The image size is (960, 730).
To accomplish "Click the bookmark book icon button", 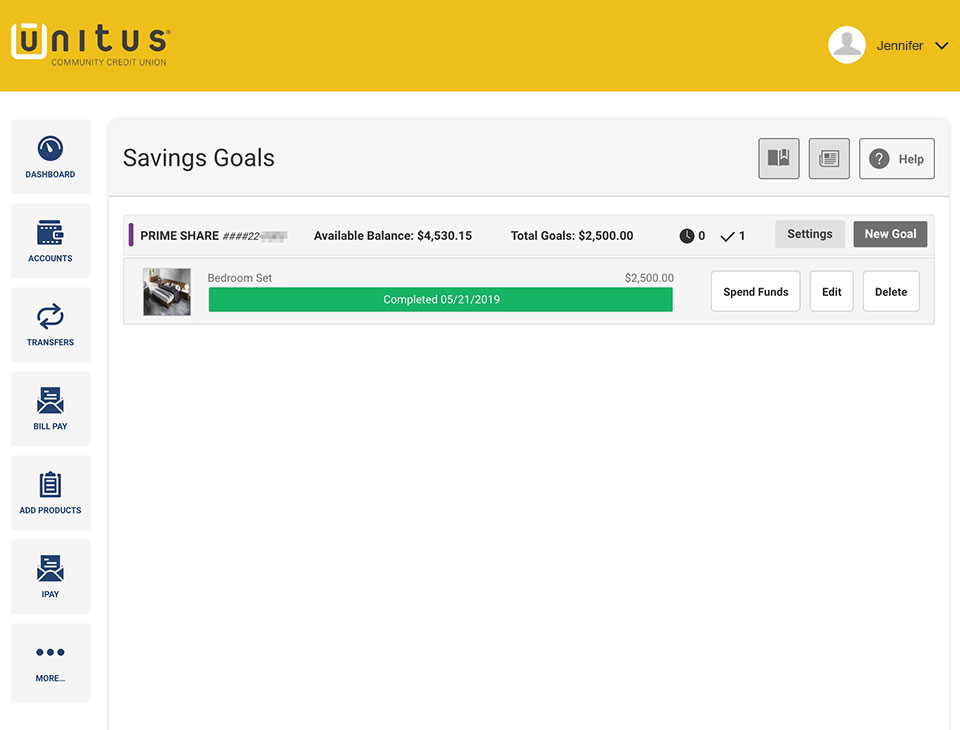I will click(x=779, y=159).
